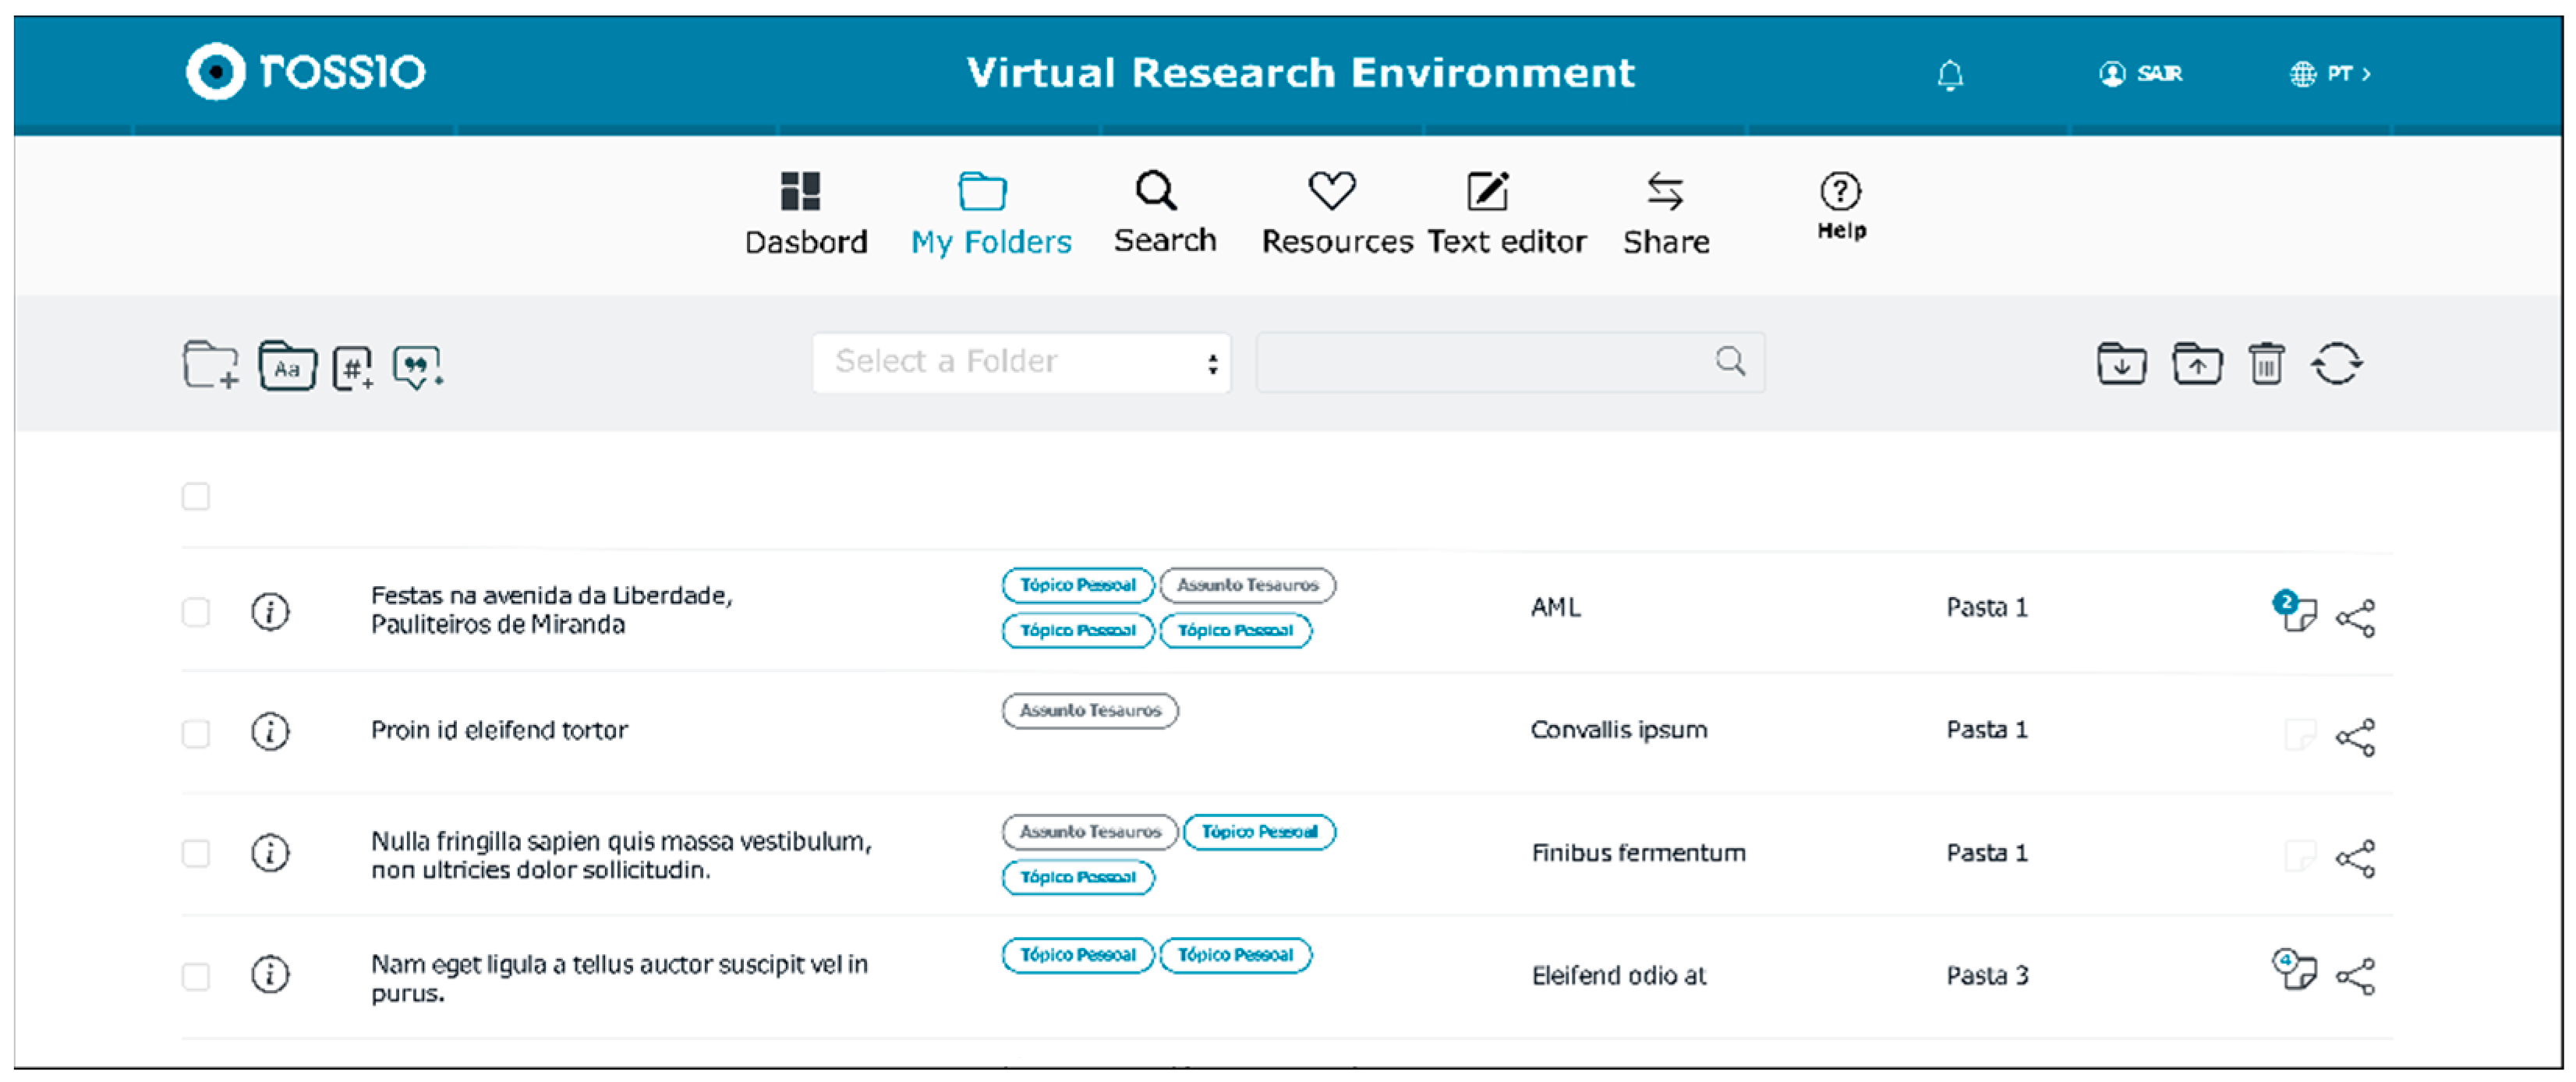Click the upload folder icon
This screenshot has height=1082, width=2576.
pos(2196,364)
